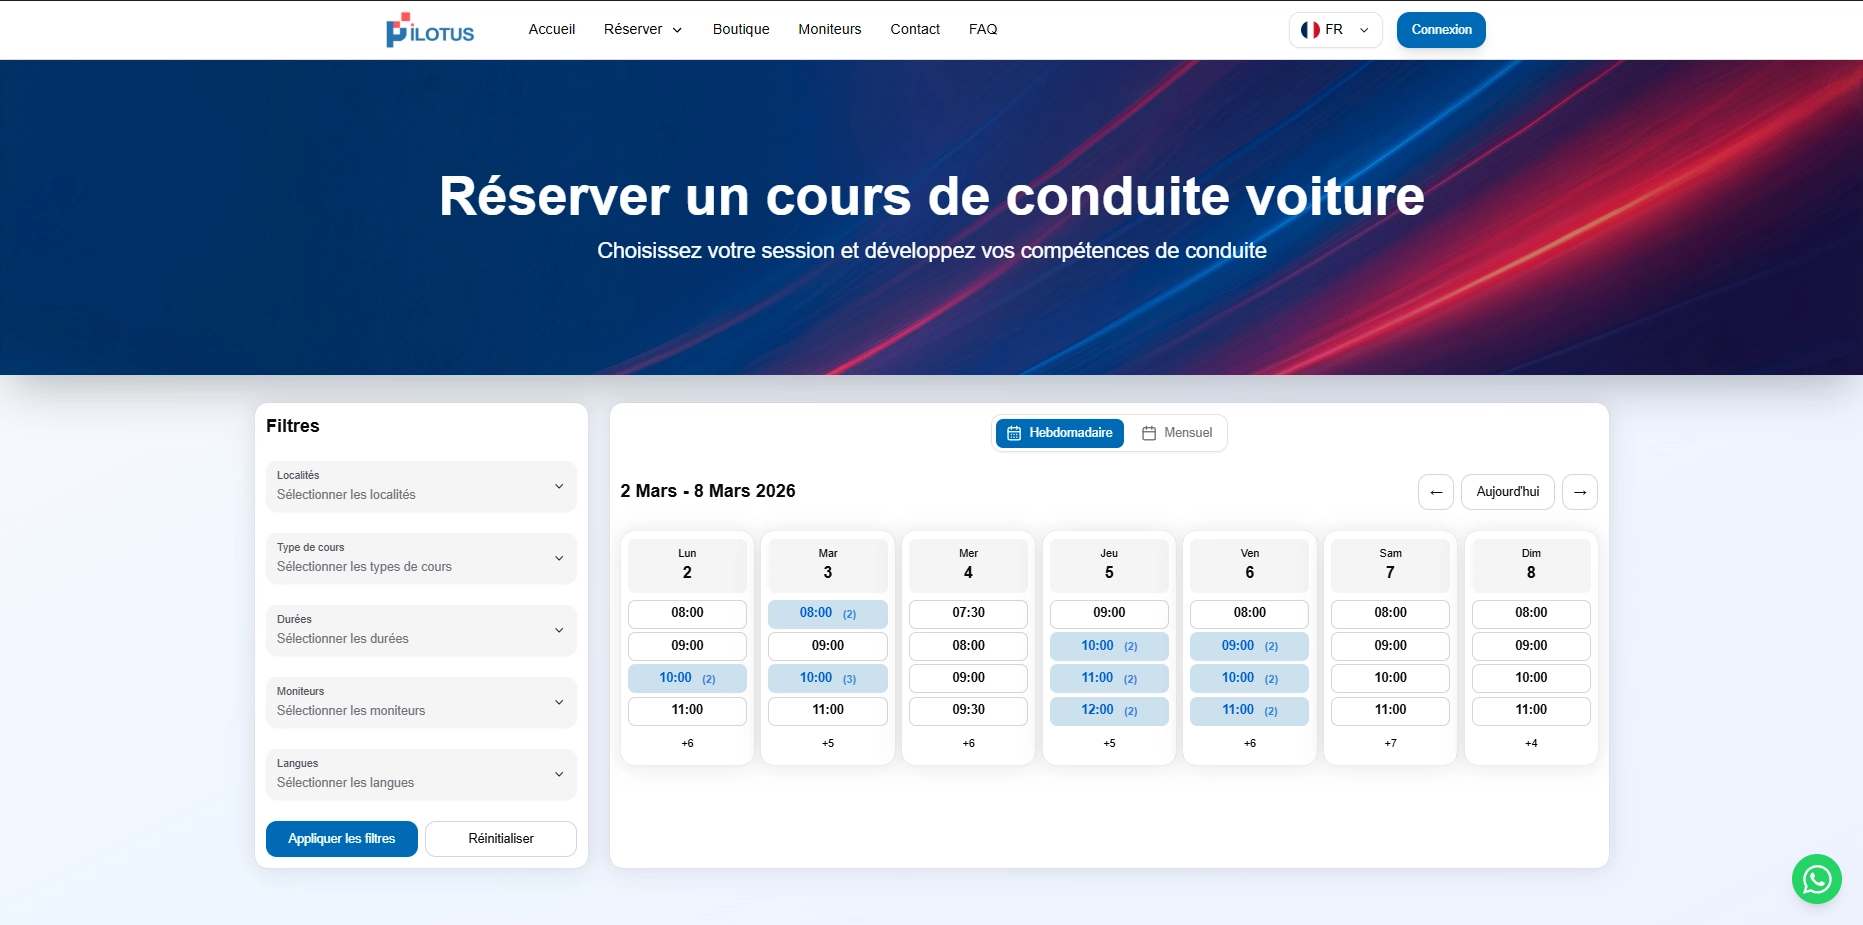Switch to Hebdomadaire weekly view
This screenshot has width=1863, height=925.
click(x=1060, y=433)
